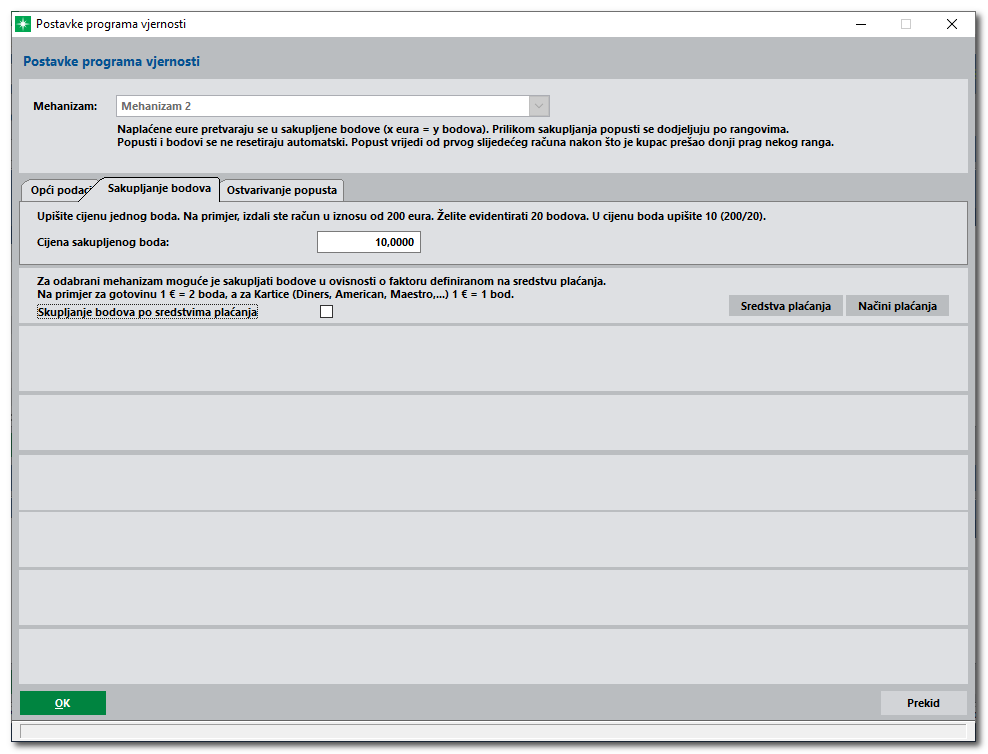Screen dimensions: 988x754
Task: Click the Cijena sakupljenog boda value field
Action: 369,242
